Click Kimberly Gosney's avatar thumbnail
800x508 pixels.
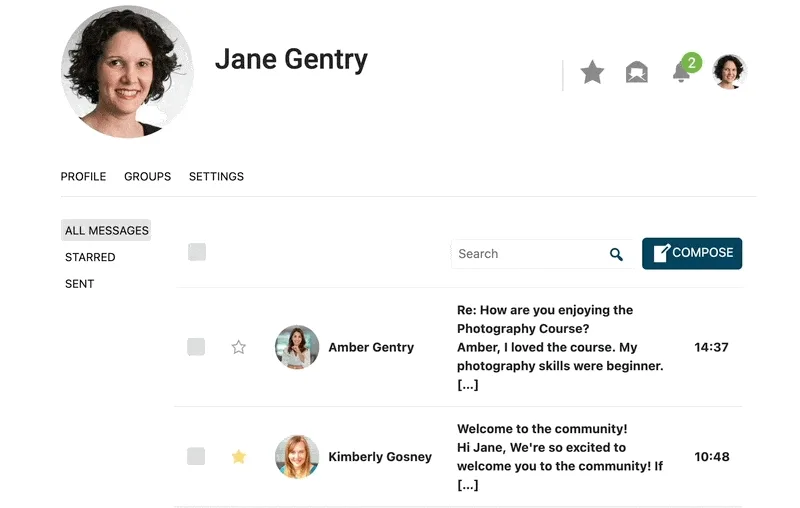(x=297, y=456)
